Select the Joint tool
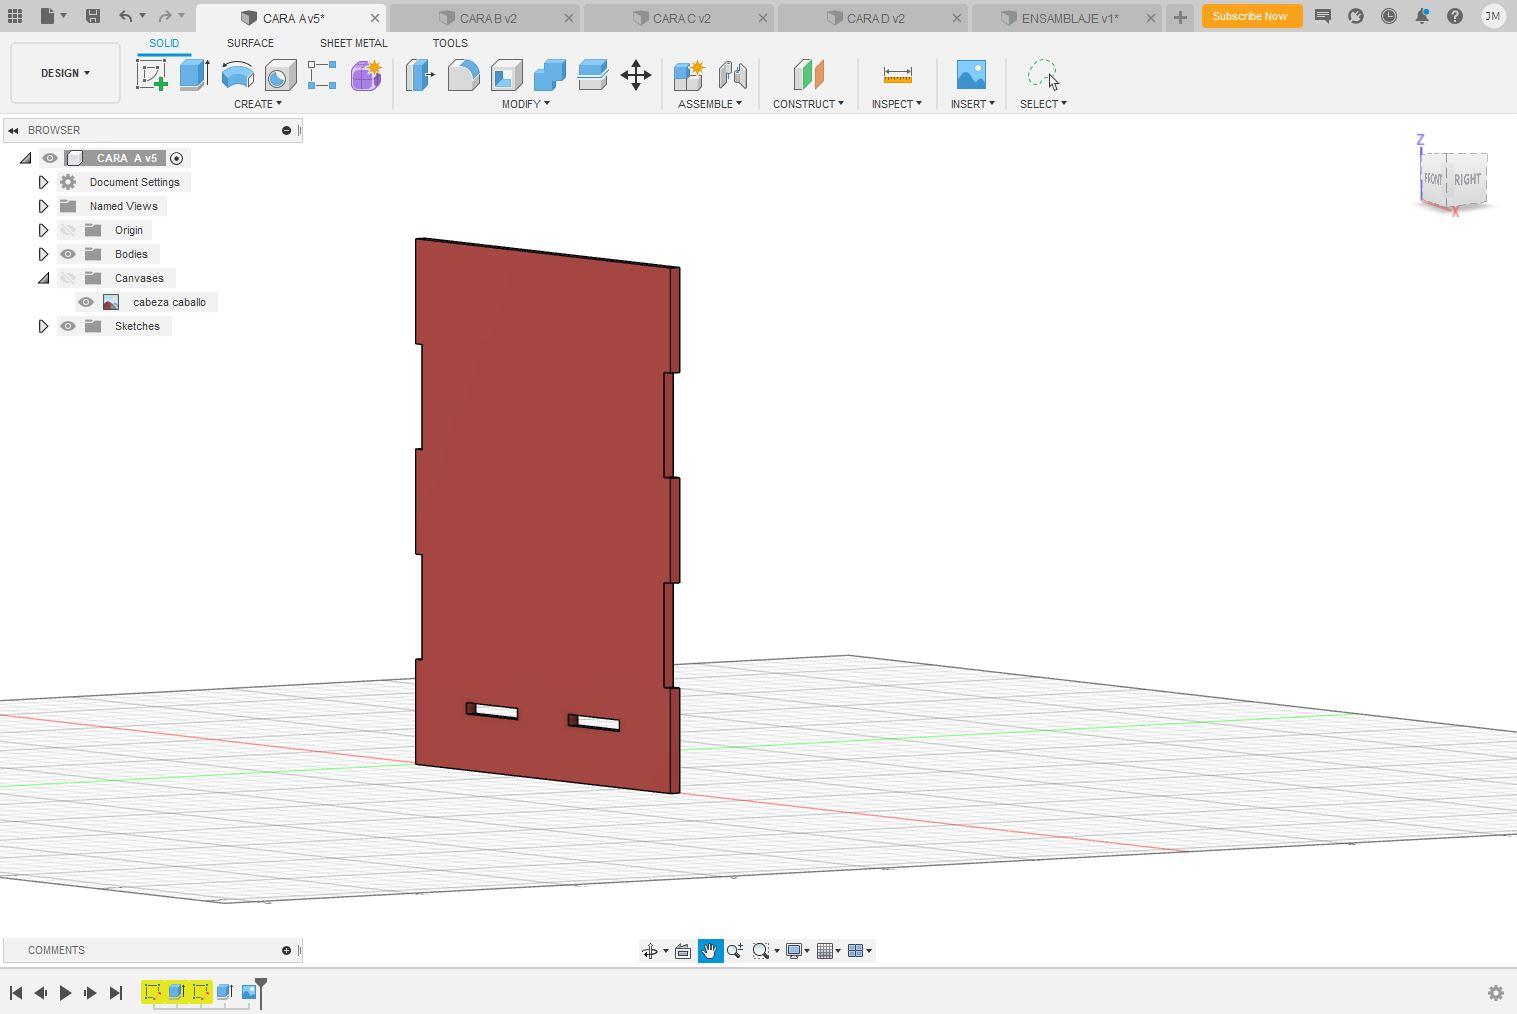 [x=732, y=75]
